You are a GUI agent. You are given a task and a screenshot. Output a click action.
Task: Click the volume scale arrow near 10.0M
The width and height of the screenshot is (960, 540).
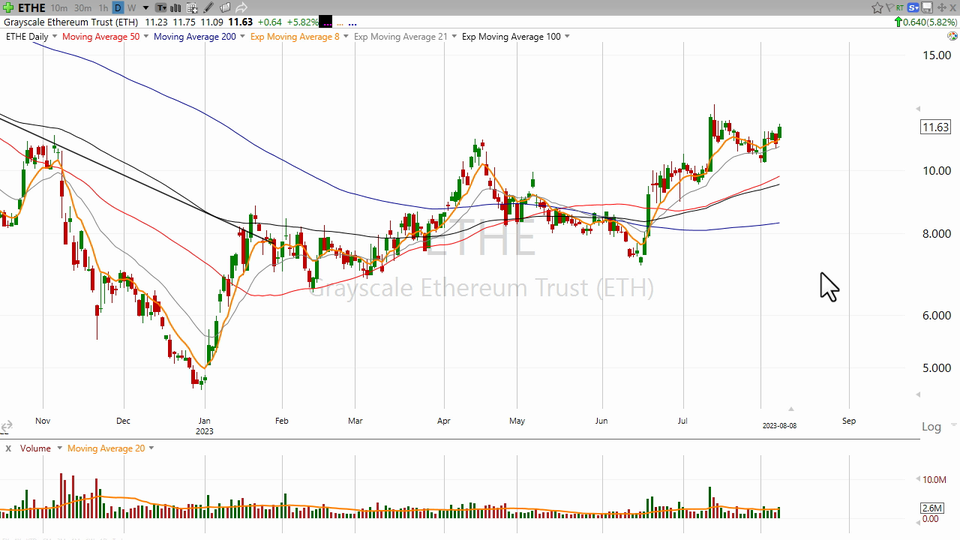918,479
